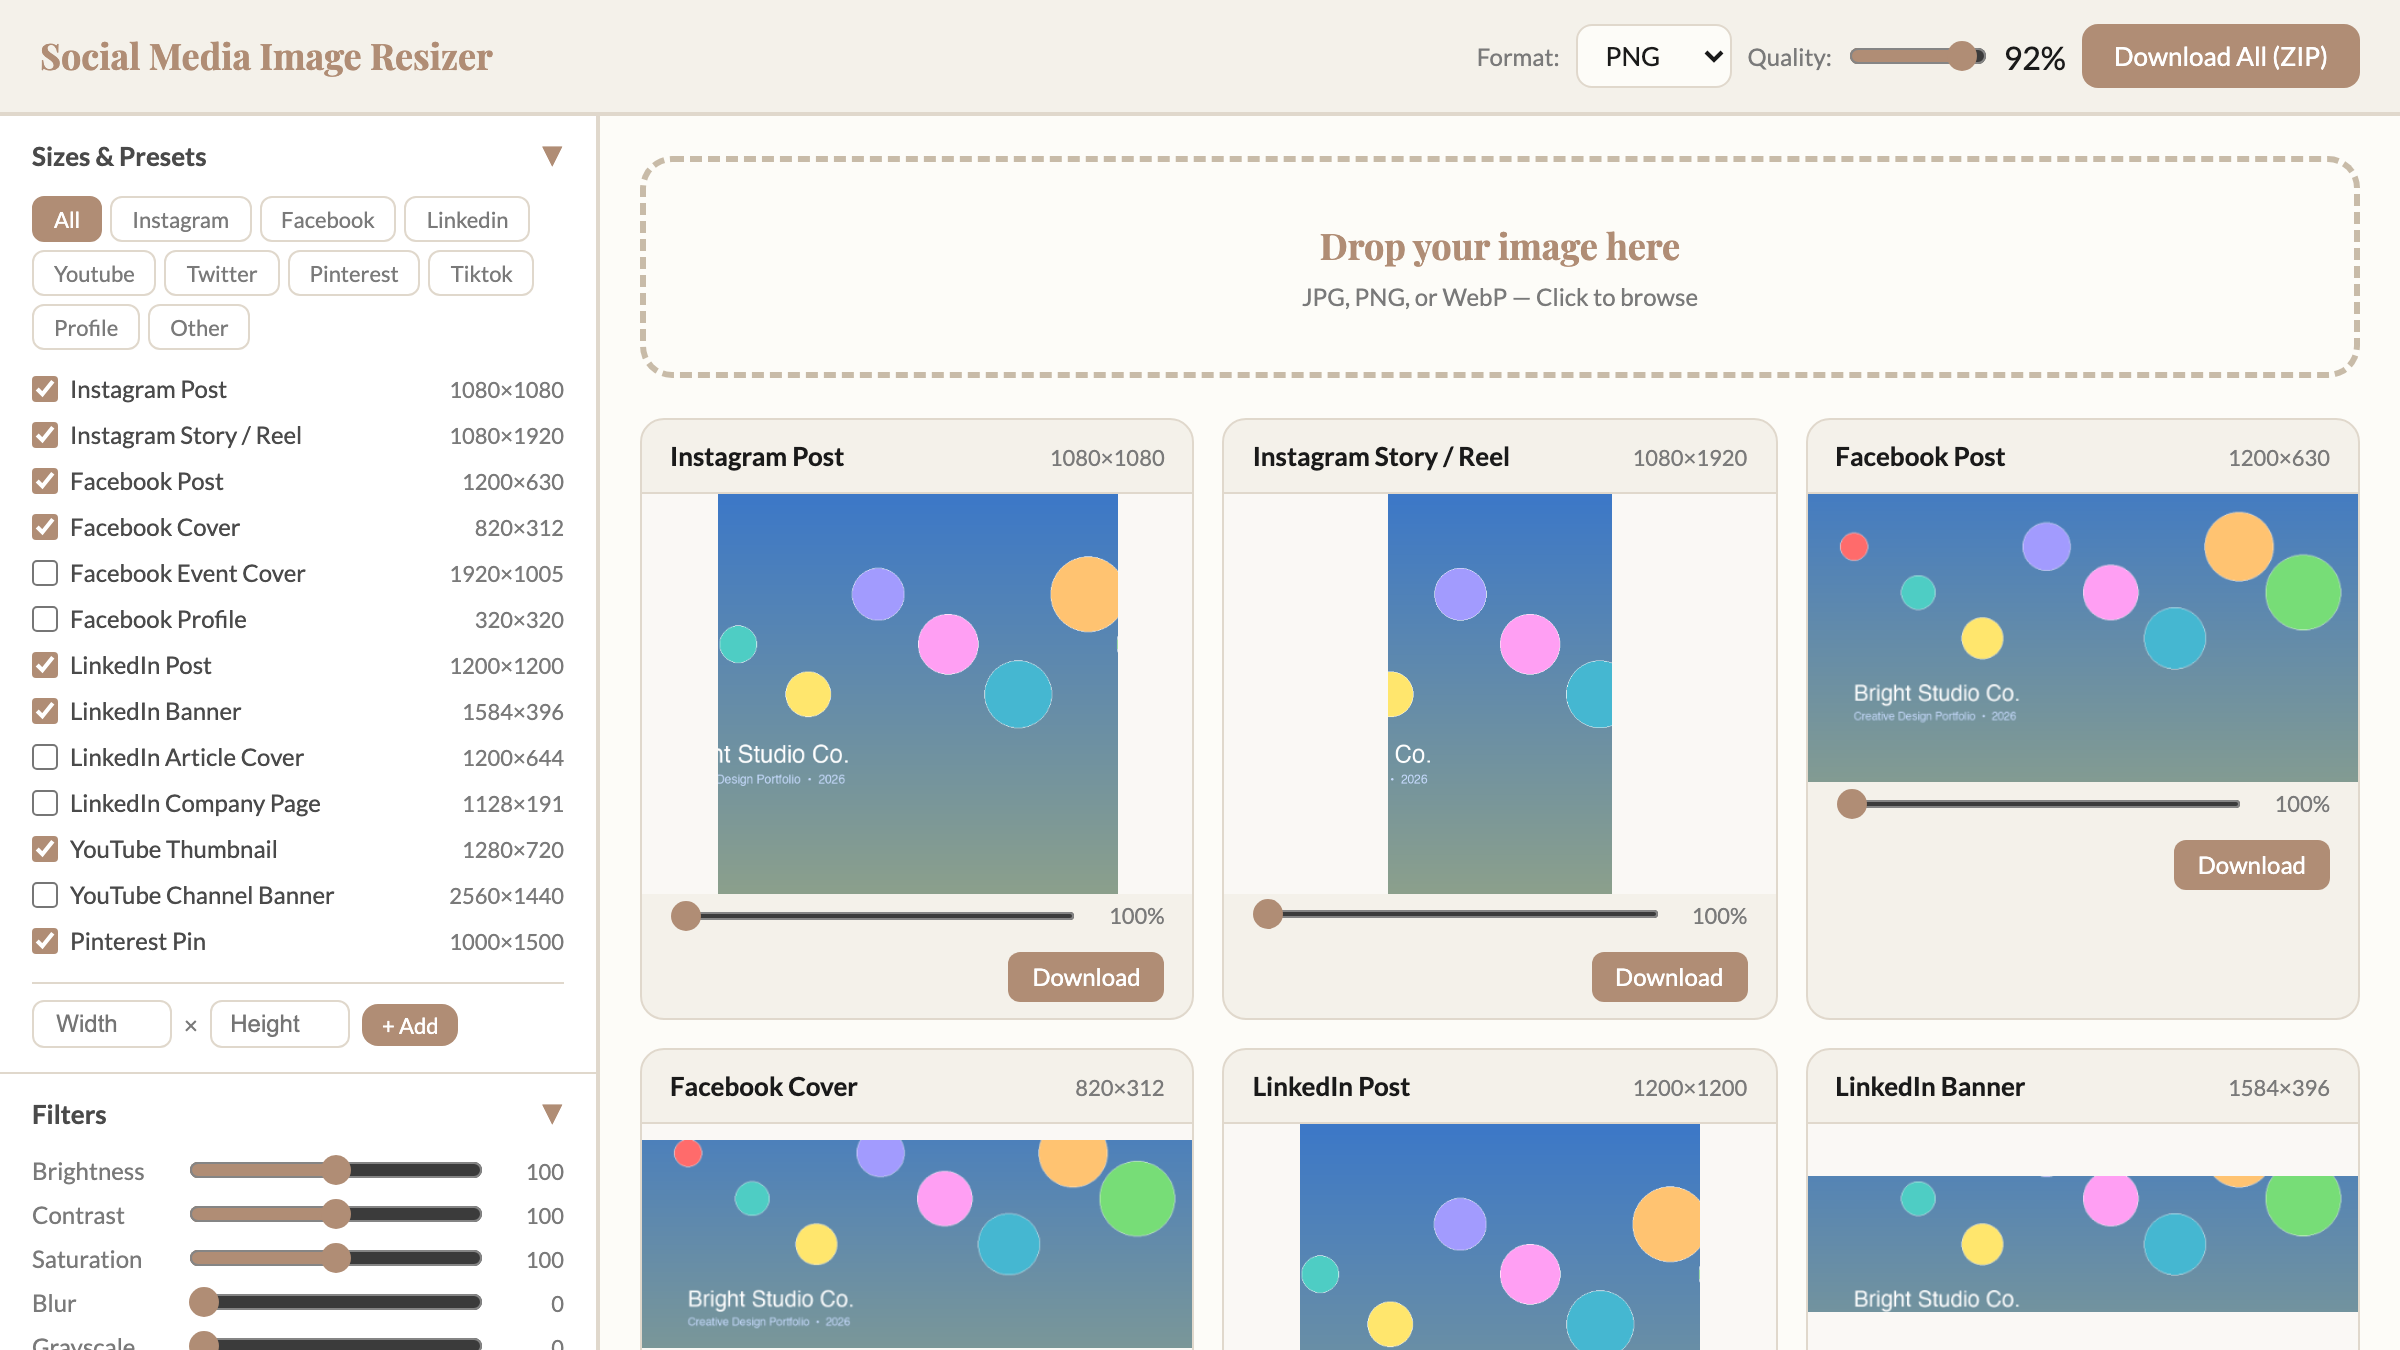Uncheck the Facebook Cover checkbox

(x=45, y=527)
